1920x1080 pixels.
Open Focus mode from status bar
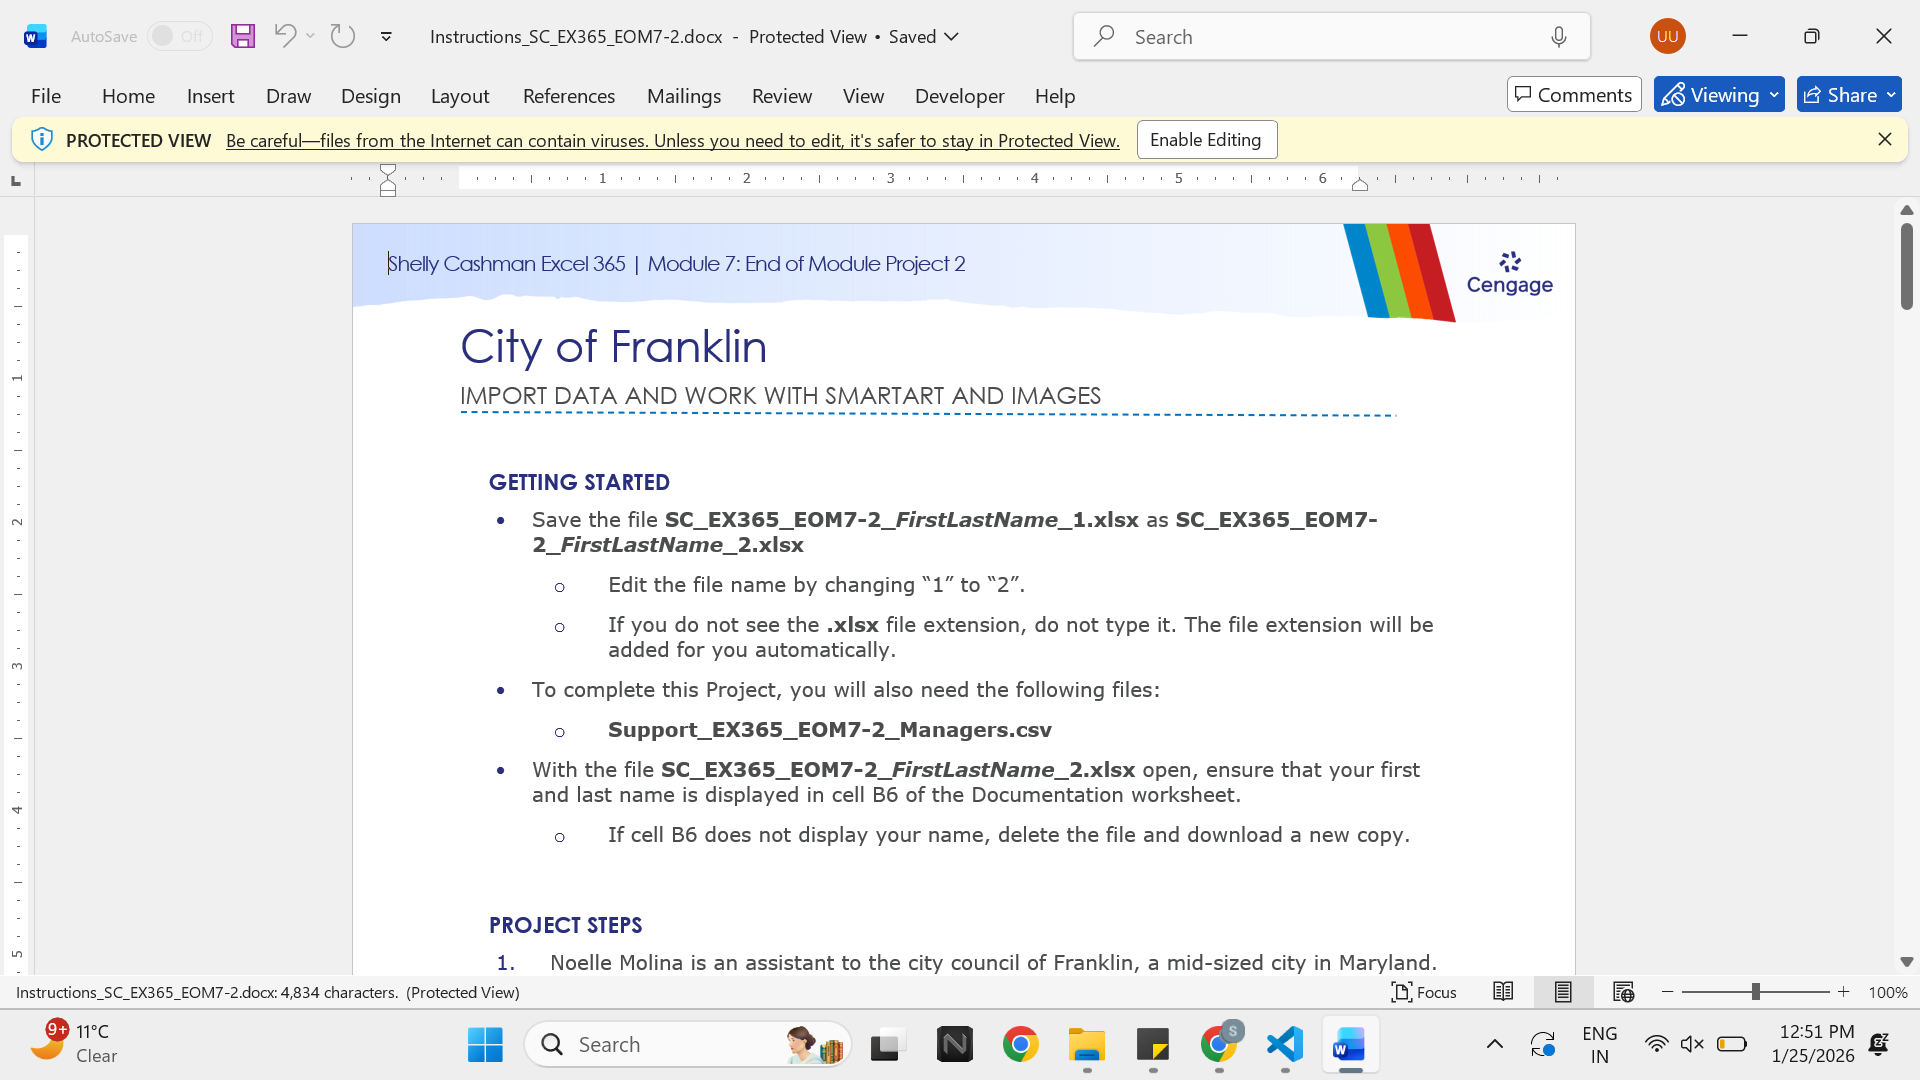click(1424, 992)
